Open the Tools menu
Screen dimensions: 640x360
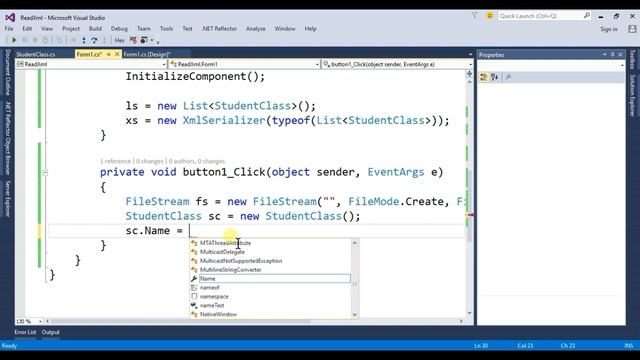click(167, 29)
